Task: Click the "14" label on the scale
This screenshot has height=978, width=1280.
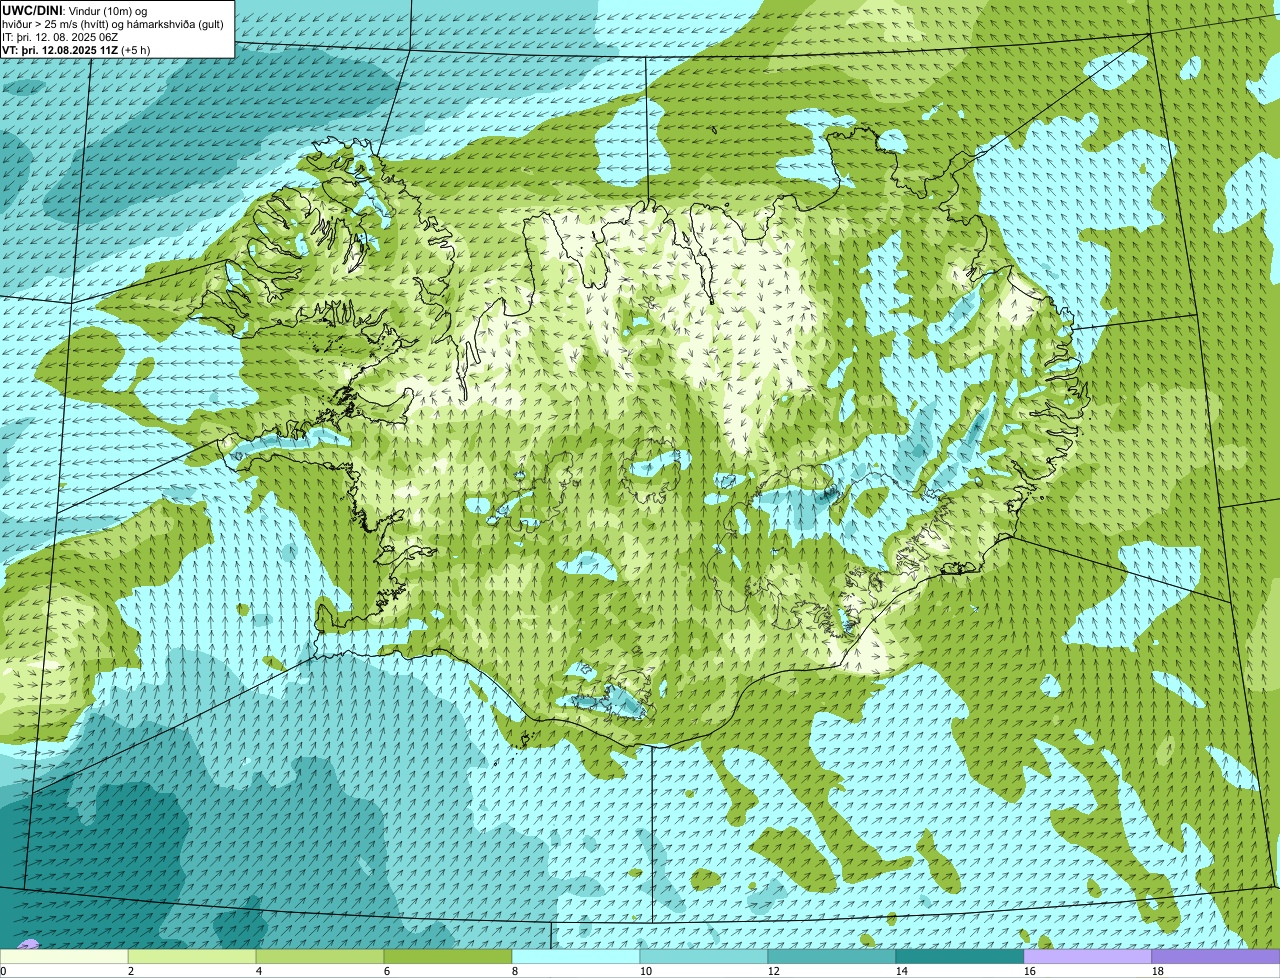Action: tap(902, 971)
